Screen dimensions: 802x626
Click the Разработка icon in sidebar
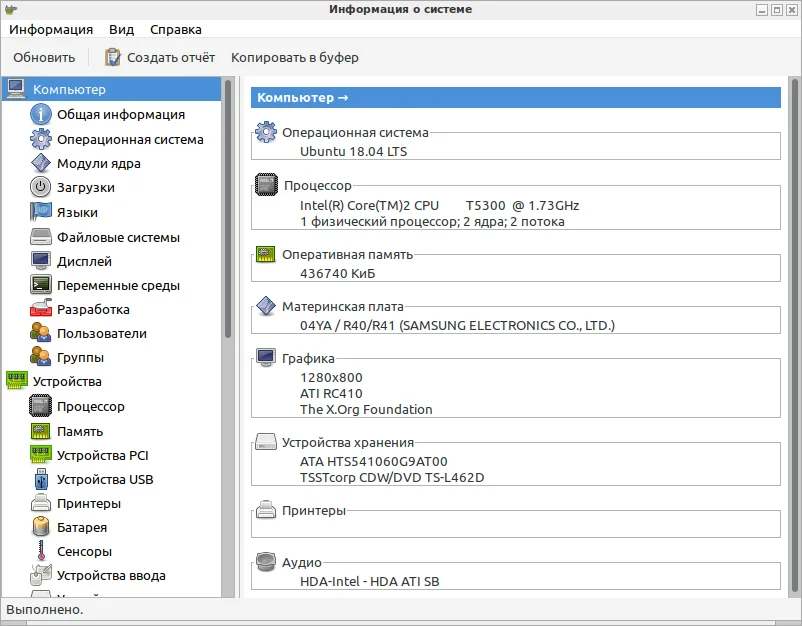click(40, 308)
